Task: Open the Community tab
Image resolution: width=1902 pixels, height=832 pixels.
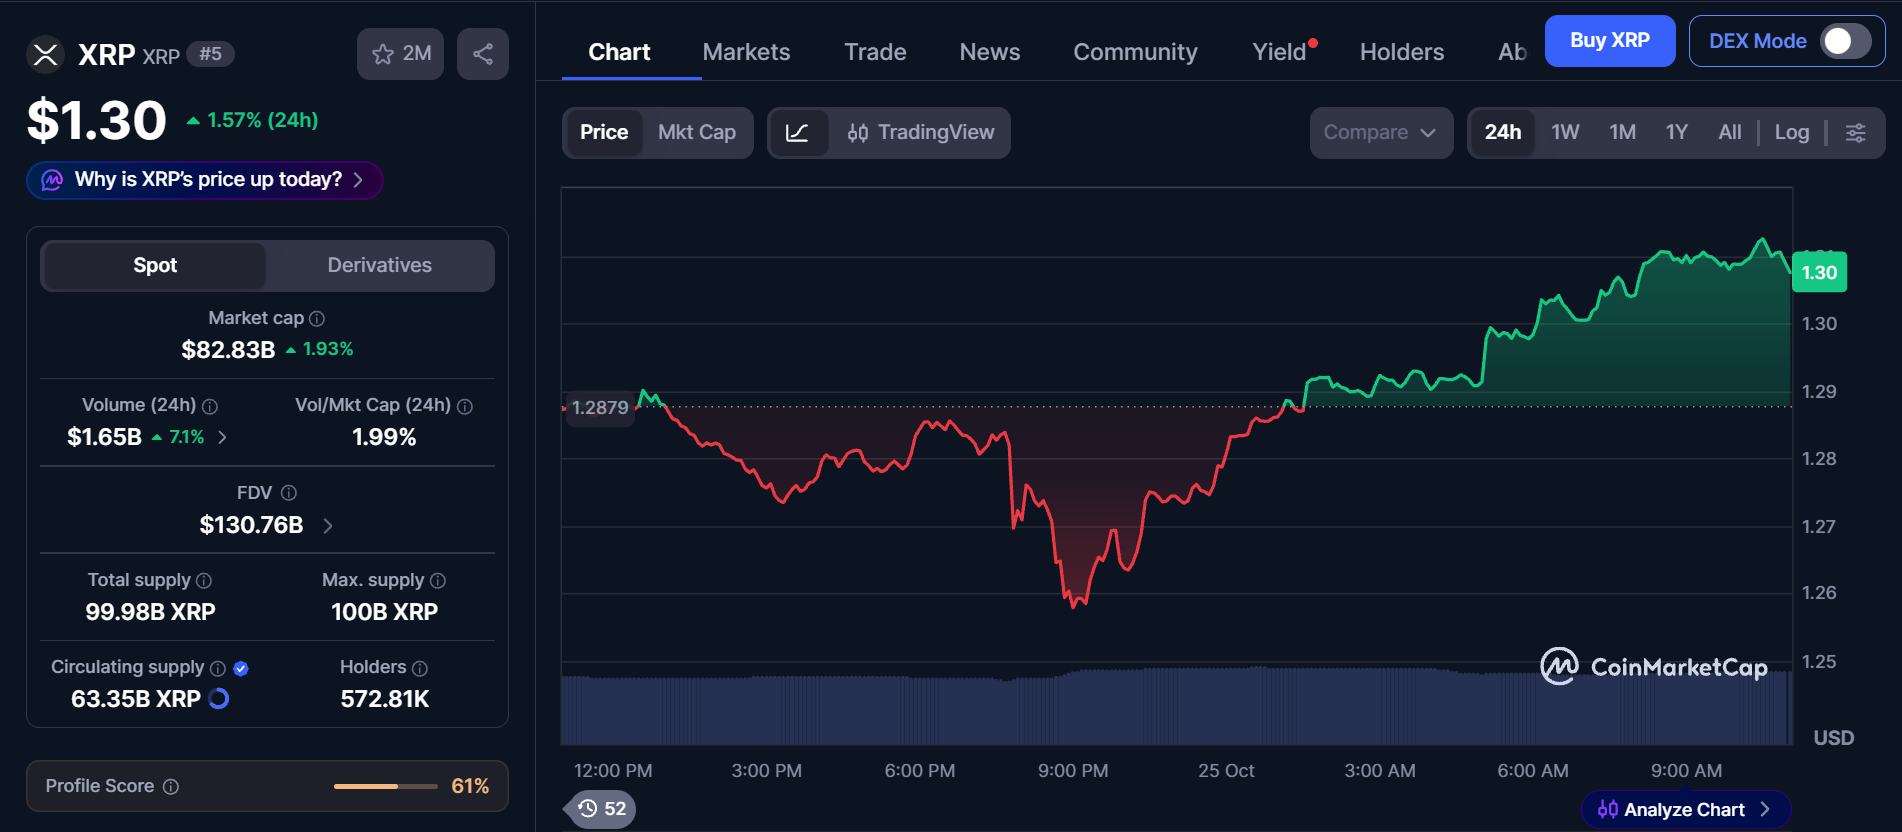Action: (1135, 52)
